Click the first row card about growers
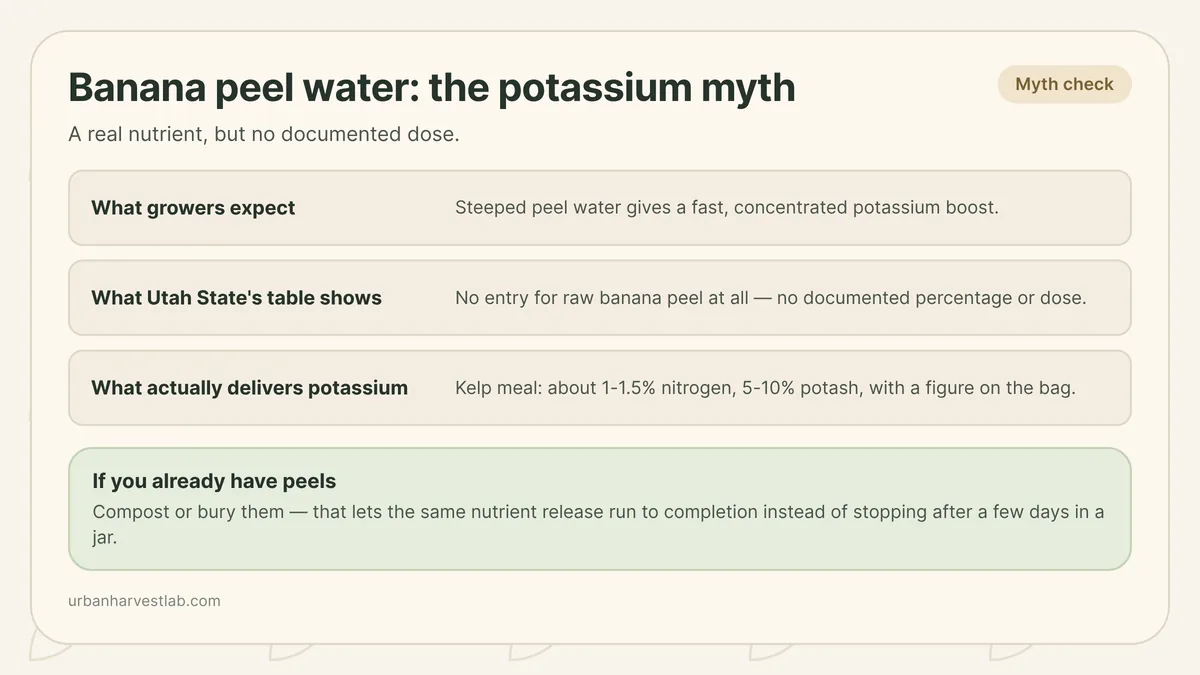The height and width of the screenshot is (675, 1200). 600,208
